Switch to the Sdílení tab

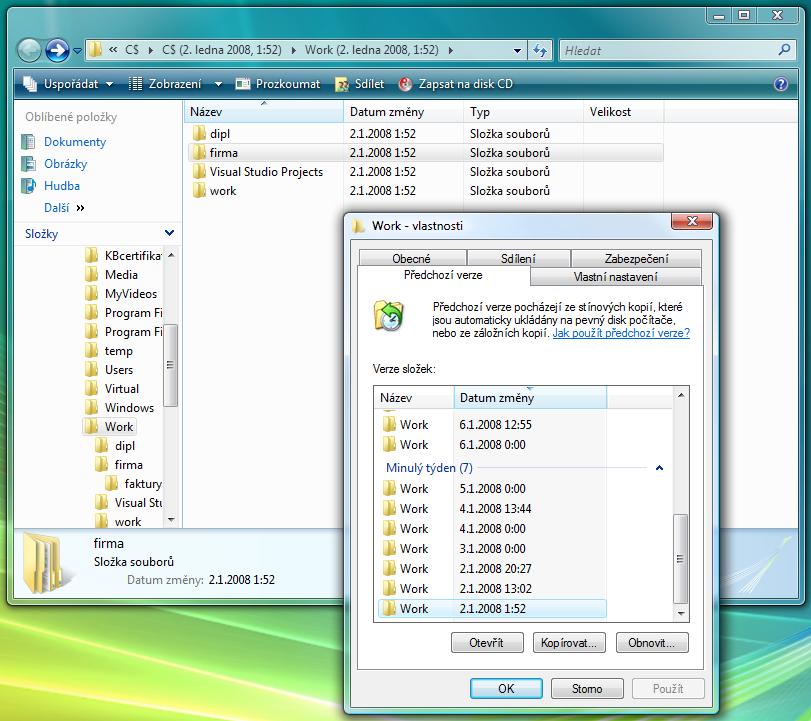pyautogui.click(x=518, y=258)
